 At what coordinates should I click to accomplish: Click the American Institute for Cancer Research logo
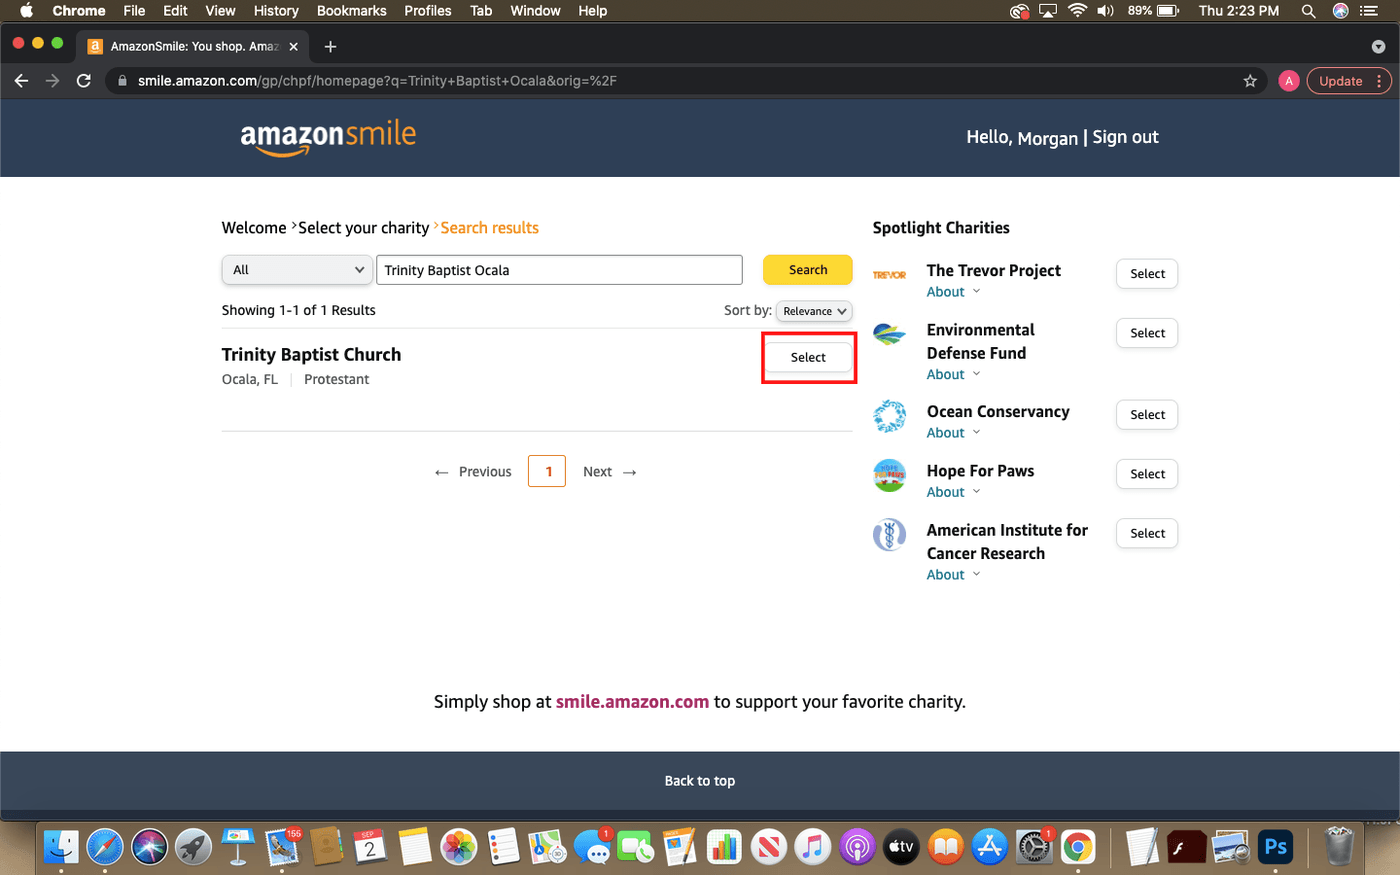(889, 535)
